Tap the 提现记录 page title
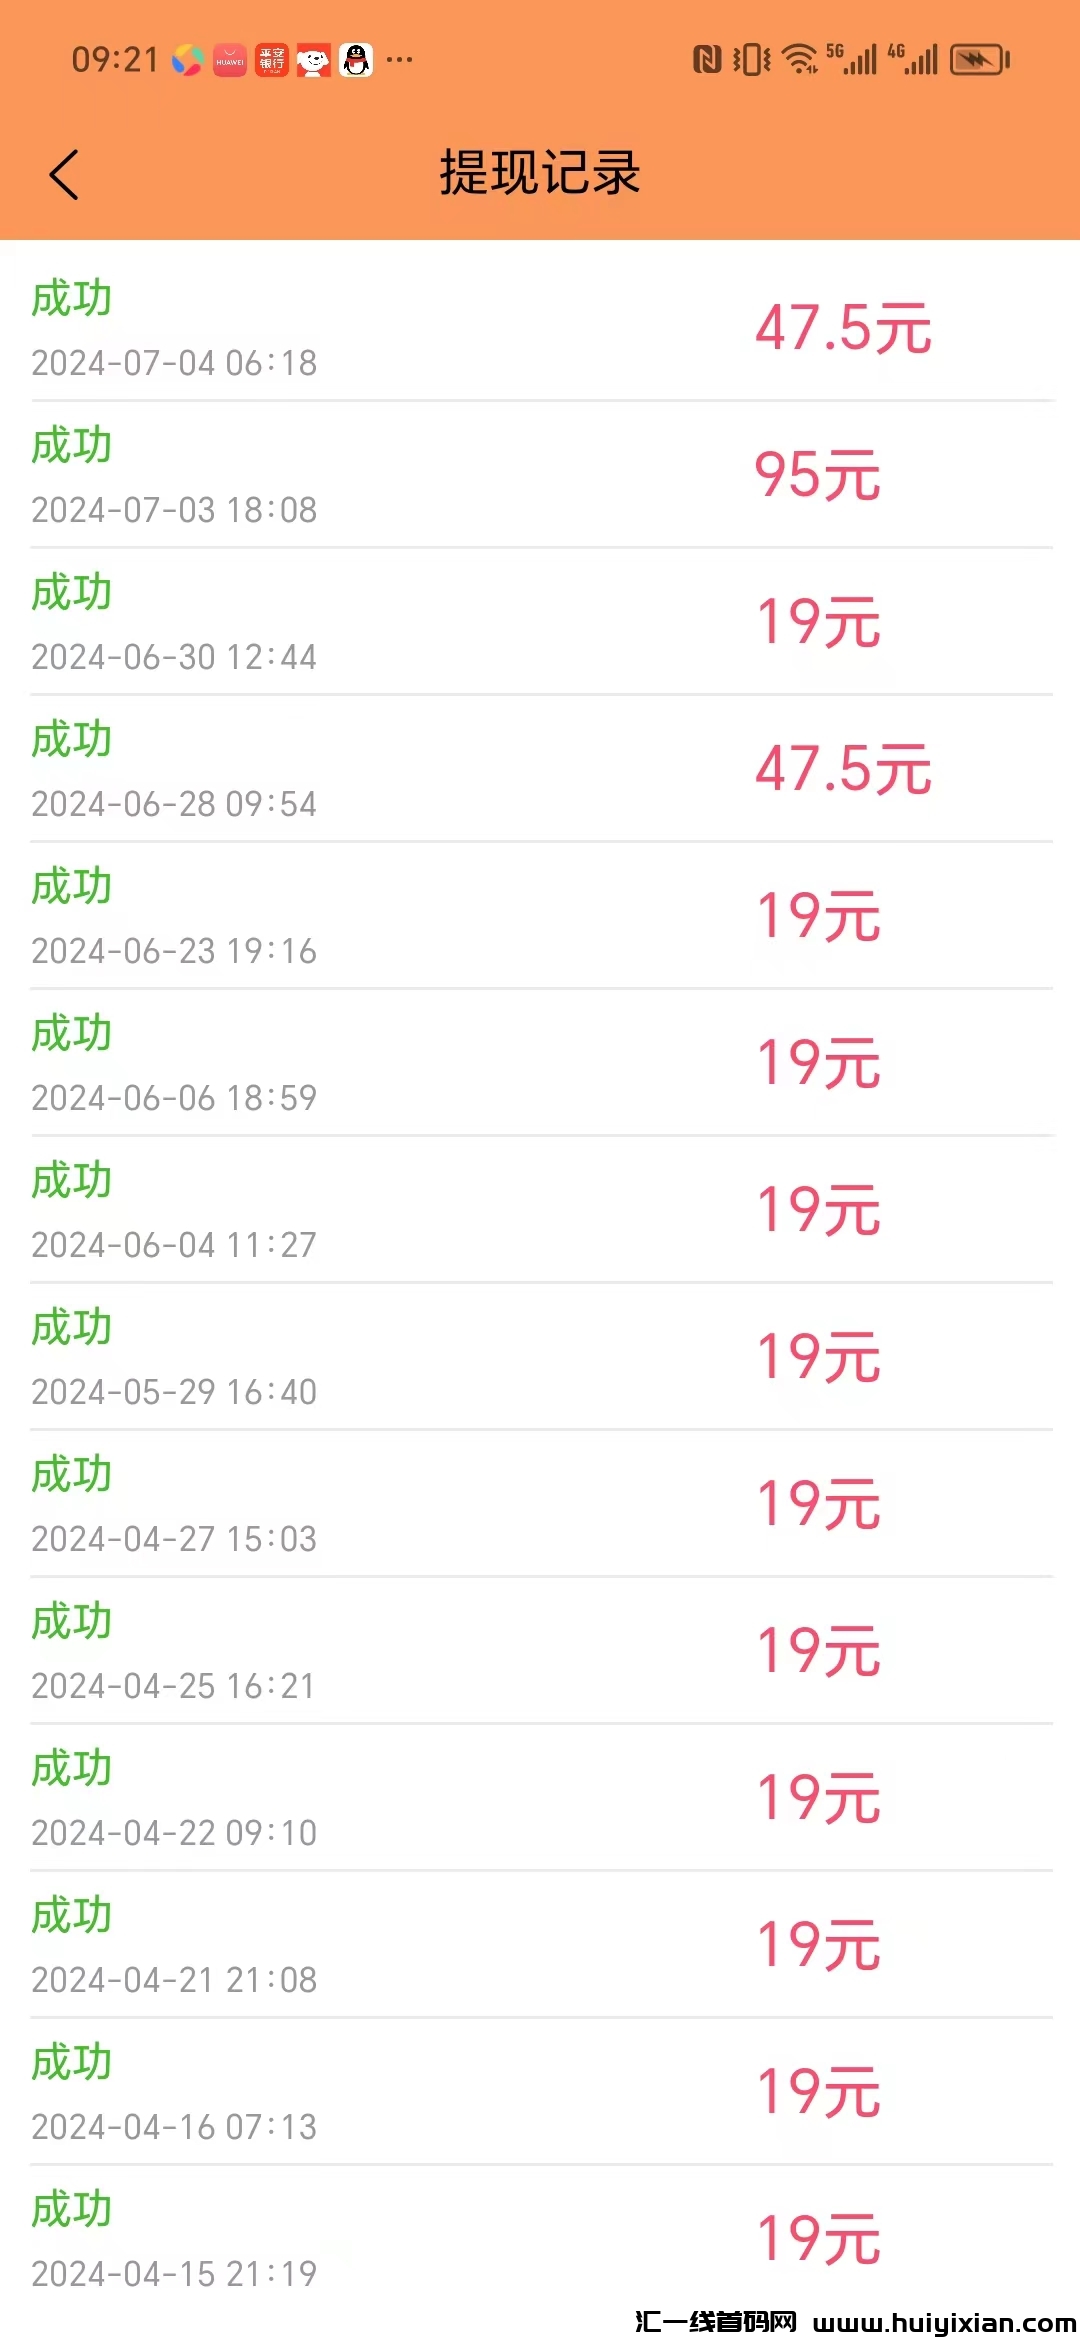This screenshot has width=1080, height=2340. (x=540, y=173)
